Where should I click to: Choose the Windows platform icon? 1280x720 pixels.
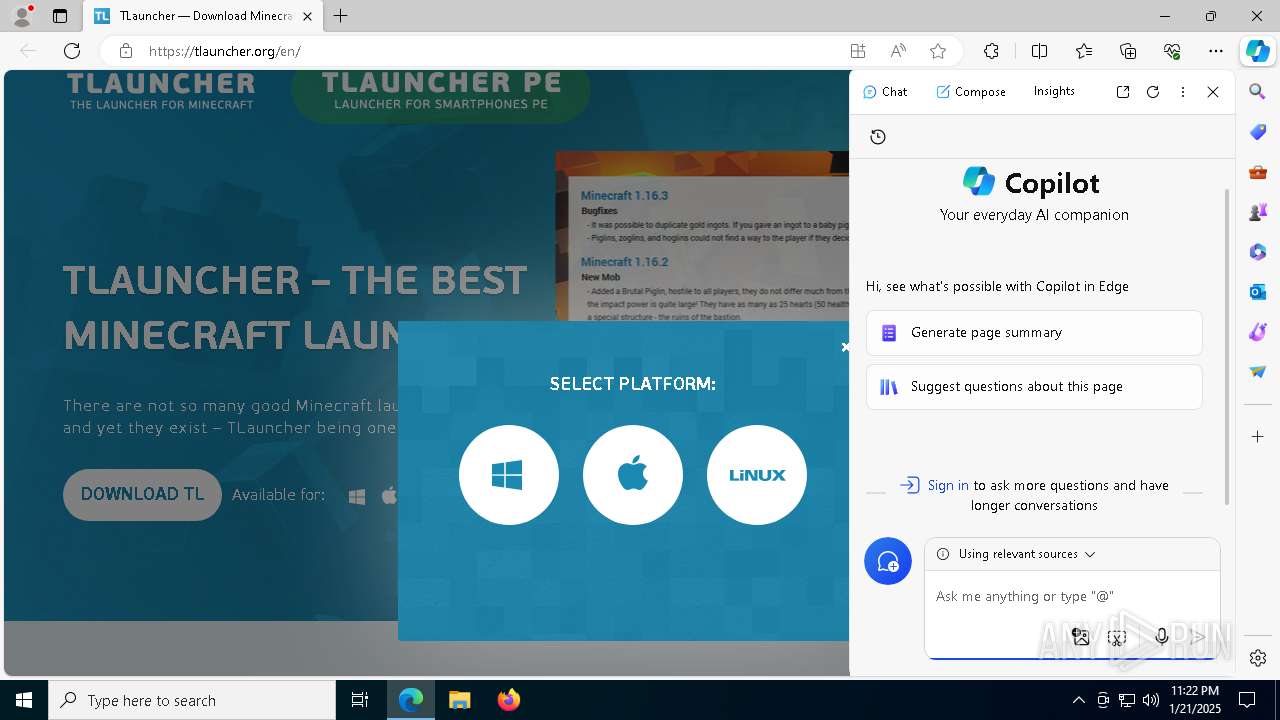[508, 475]
